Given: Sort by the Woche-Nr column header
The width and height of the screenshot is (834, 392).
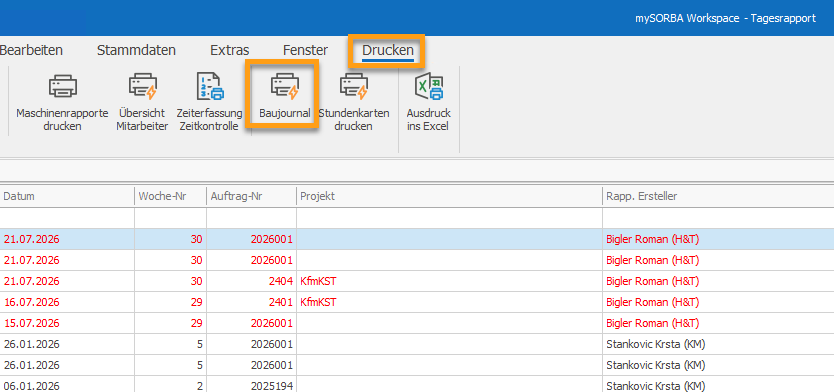Looking at the screenshot, I should point(170,196).
